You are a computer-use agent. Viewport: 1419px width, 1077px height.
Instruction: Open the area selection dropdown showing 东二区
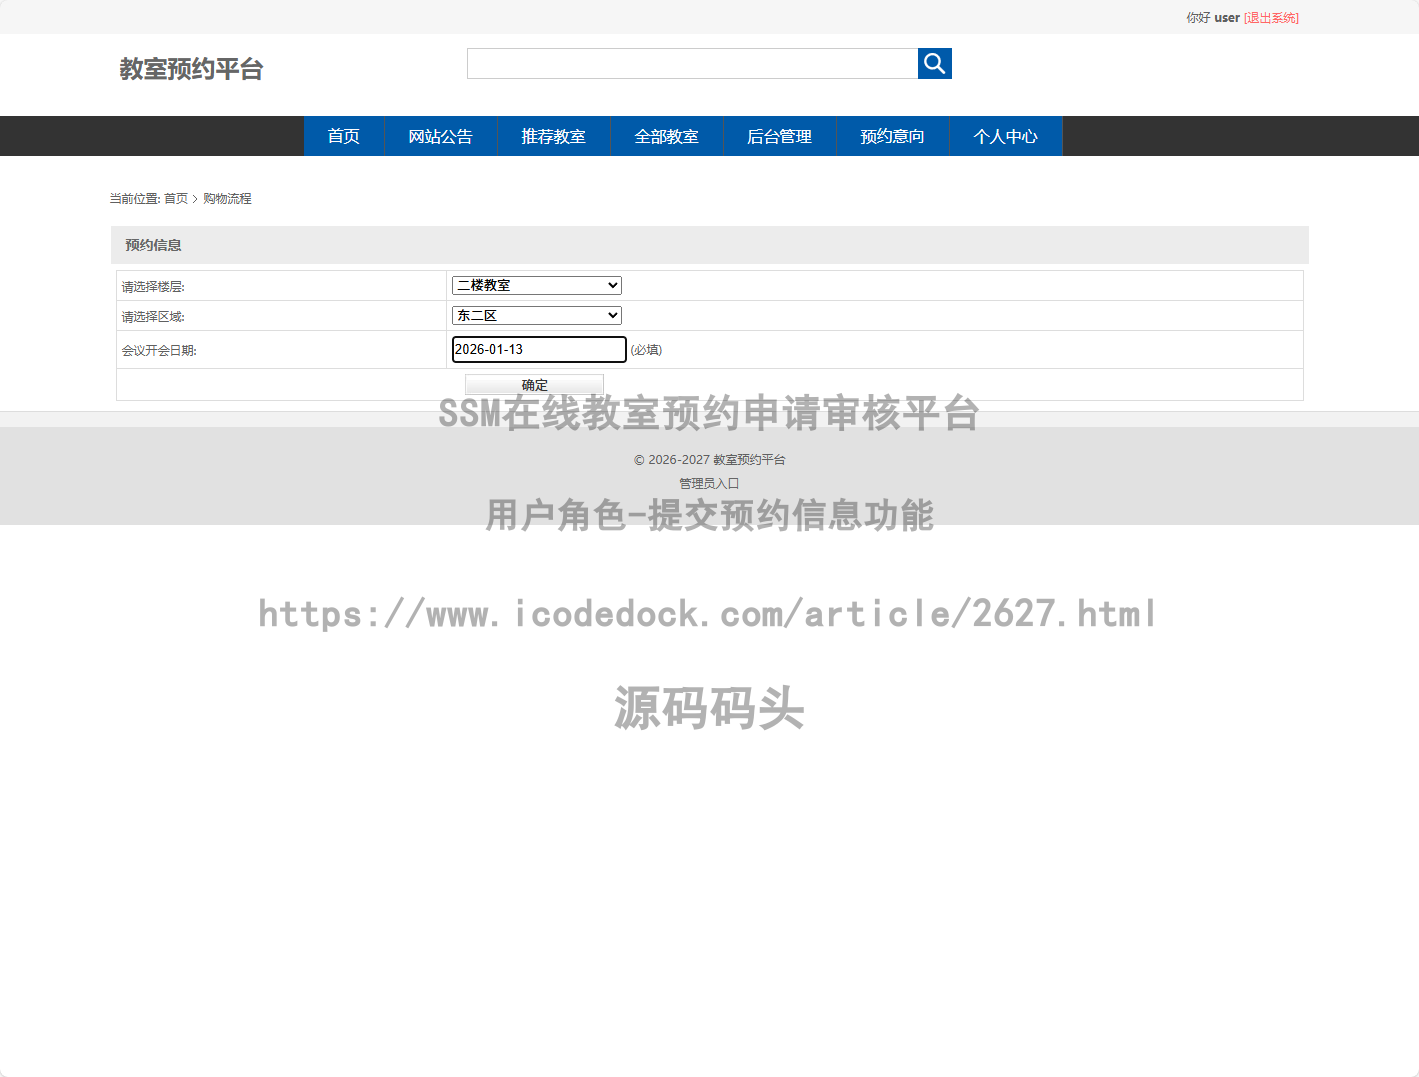[x=536, y=315]
